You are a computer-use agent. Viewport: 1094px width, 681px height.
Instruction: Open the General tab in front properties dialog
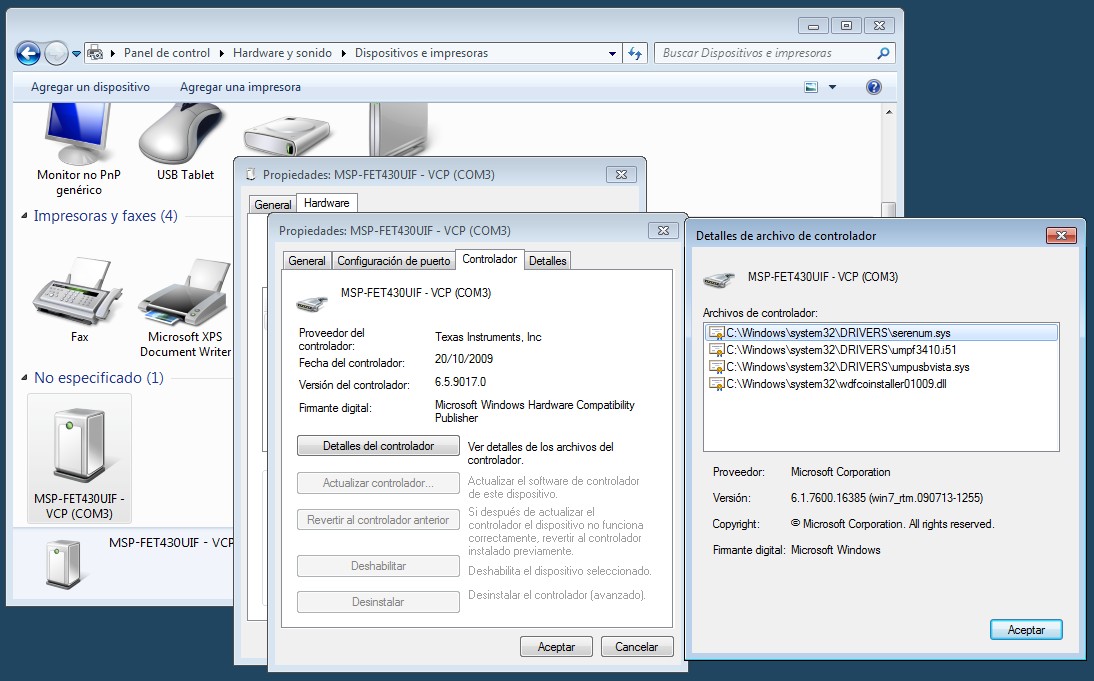tap(307, 260)
